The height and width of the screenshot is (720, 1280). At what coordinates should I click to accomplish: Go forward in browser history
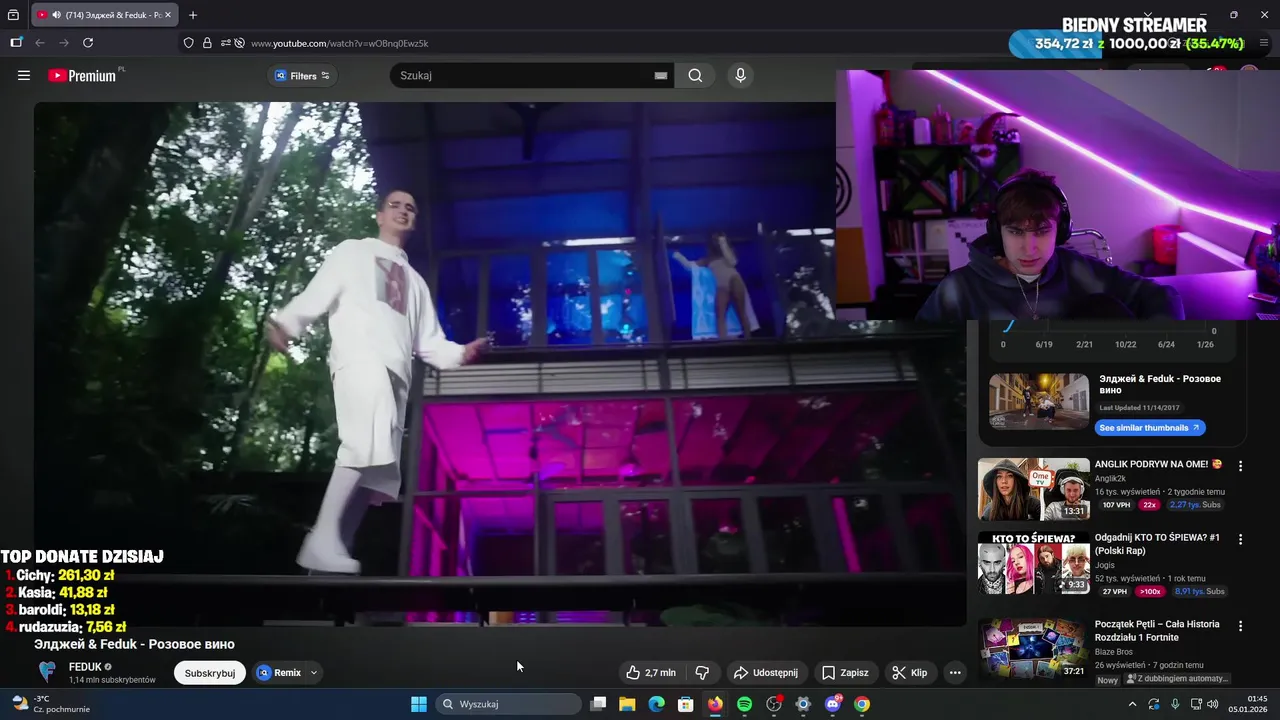click(x=64, y=43)
